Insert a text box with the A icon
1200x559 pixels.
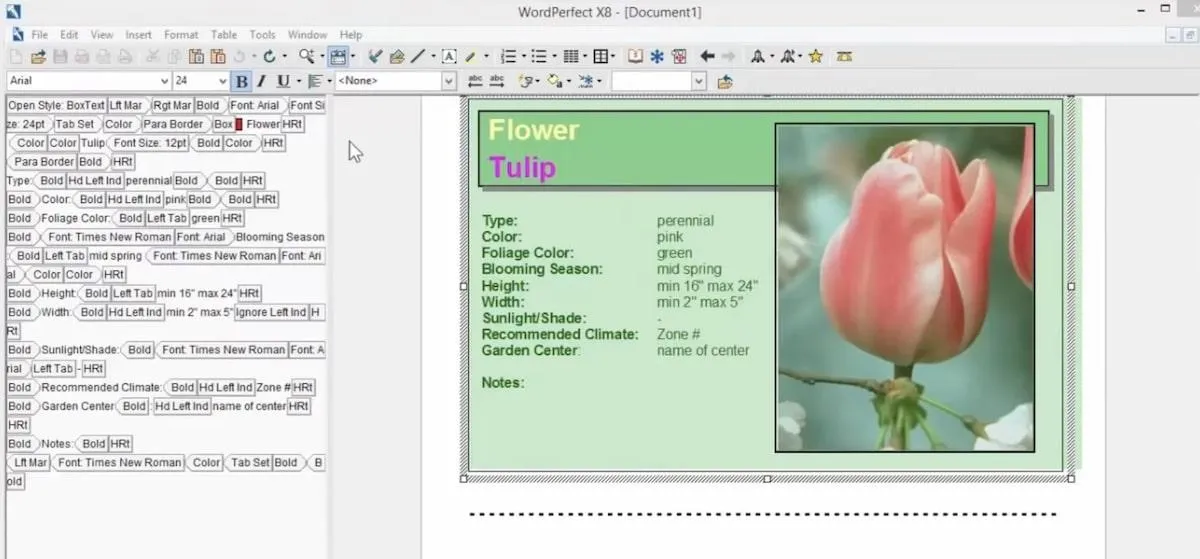(x=449, y=57)
